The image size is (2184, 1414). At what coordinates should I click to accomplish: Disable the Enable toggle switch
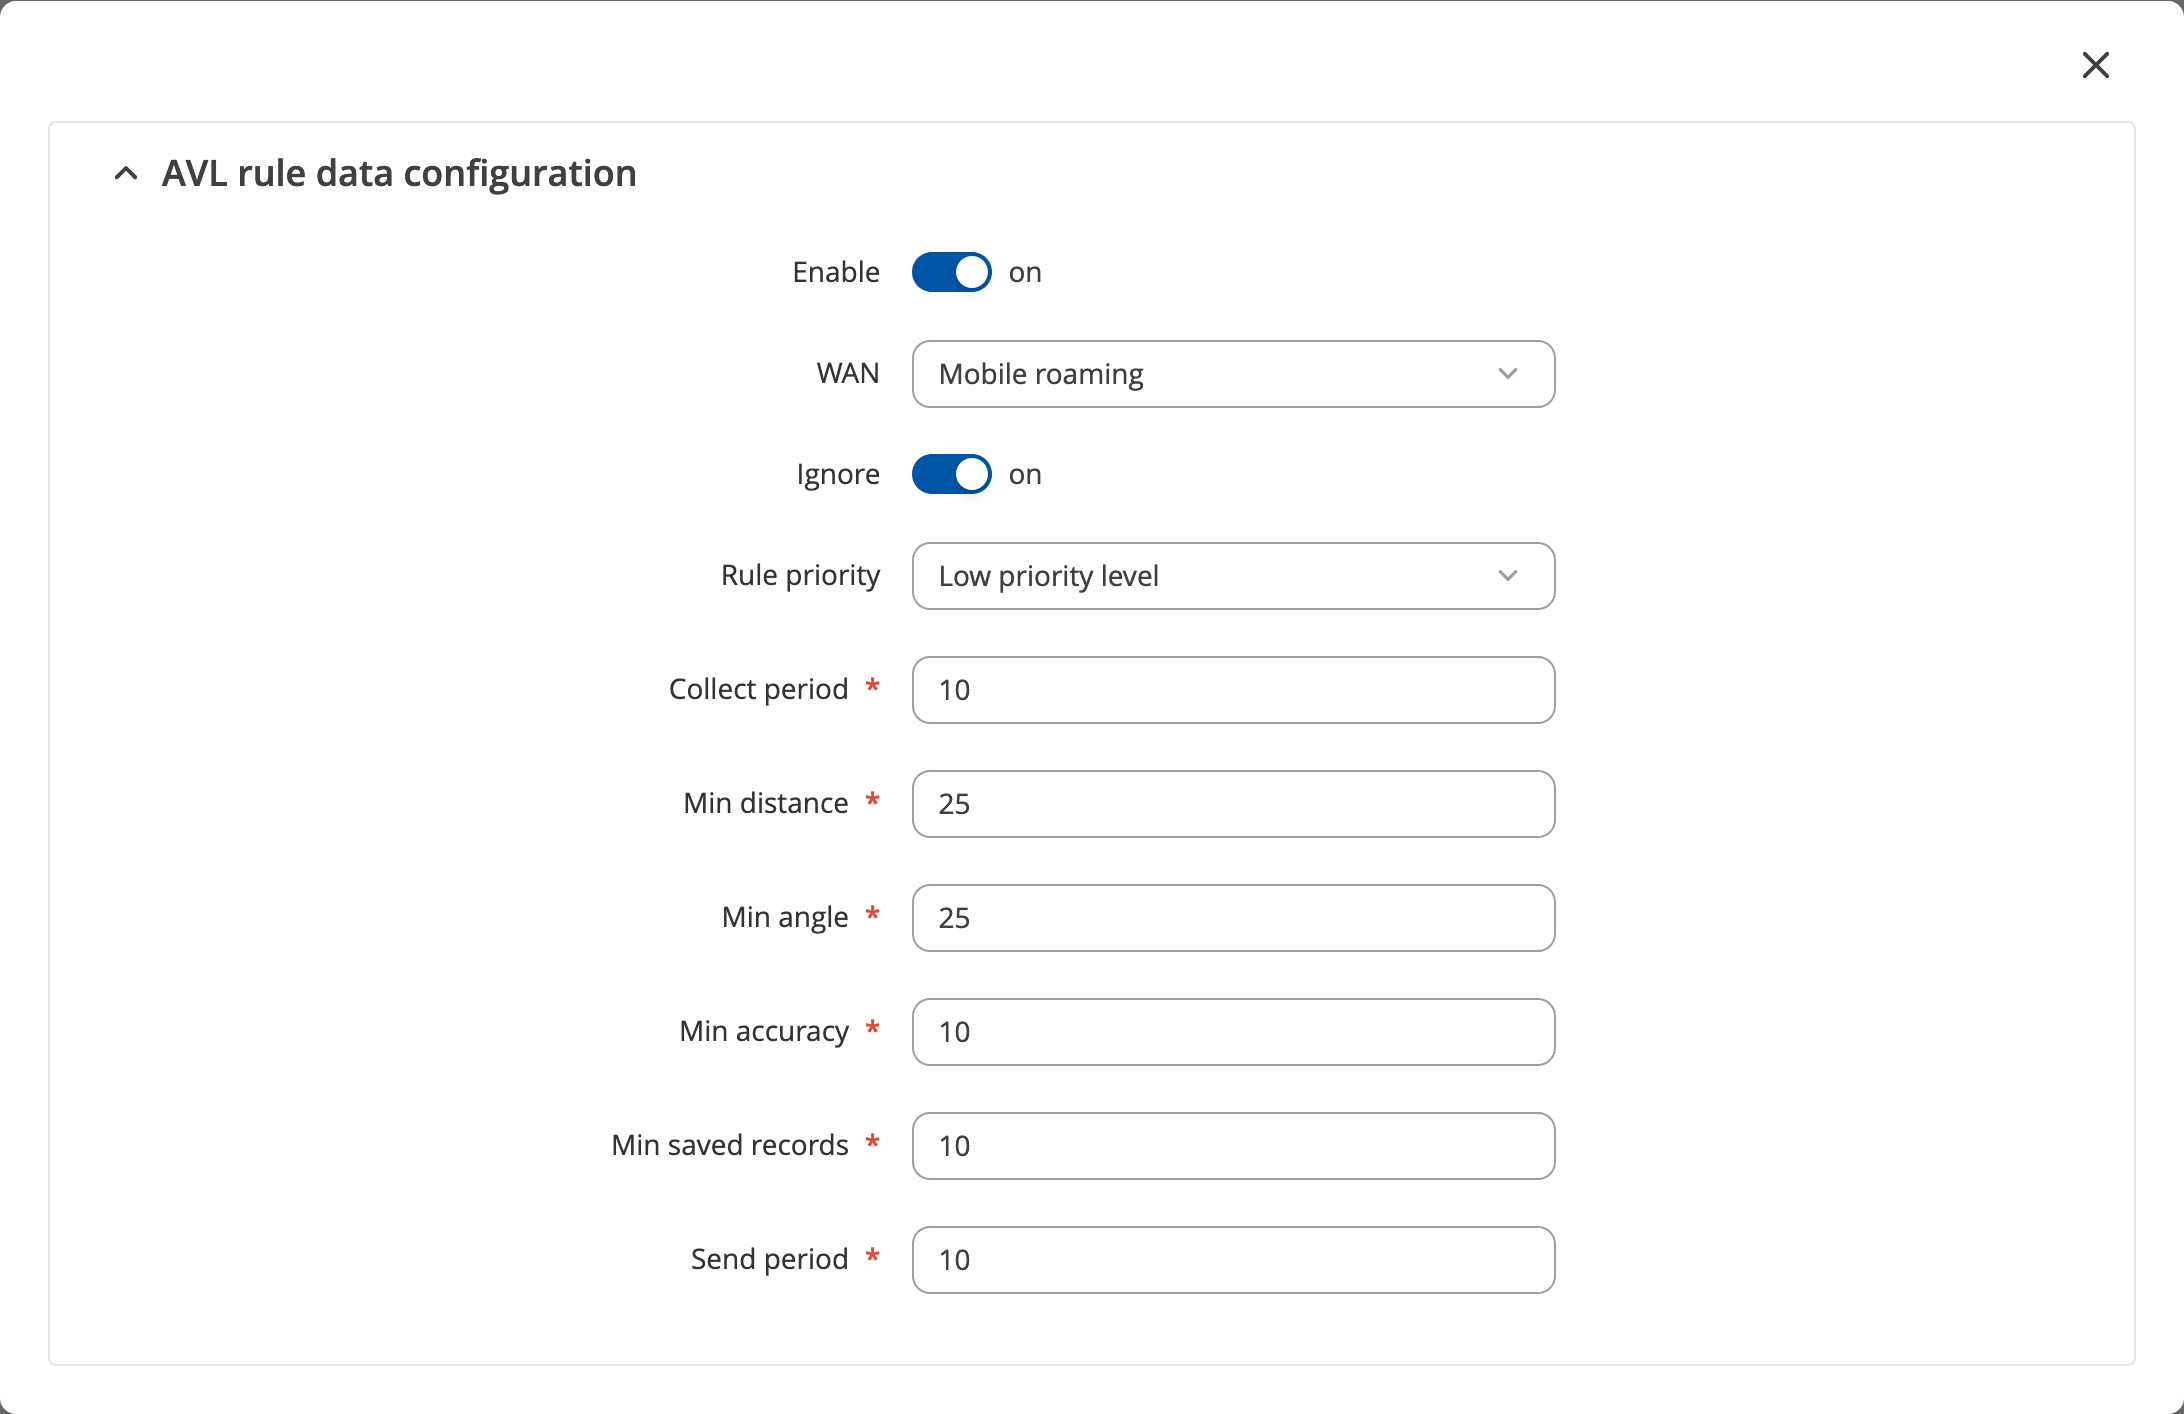(x=951, y=272)
